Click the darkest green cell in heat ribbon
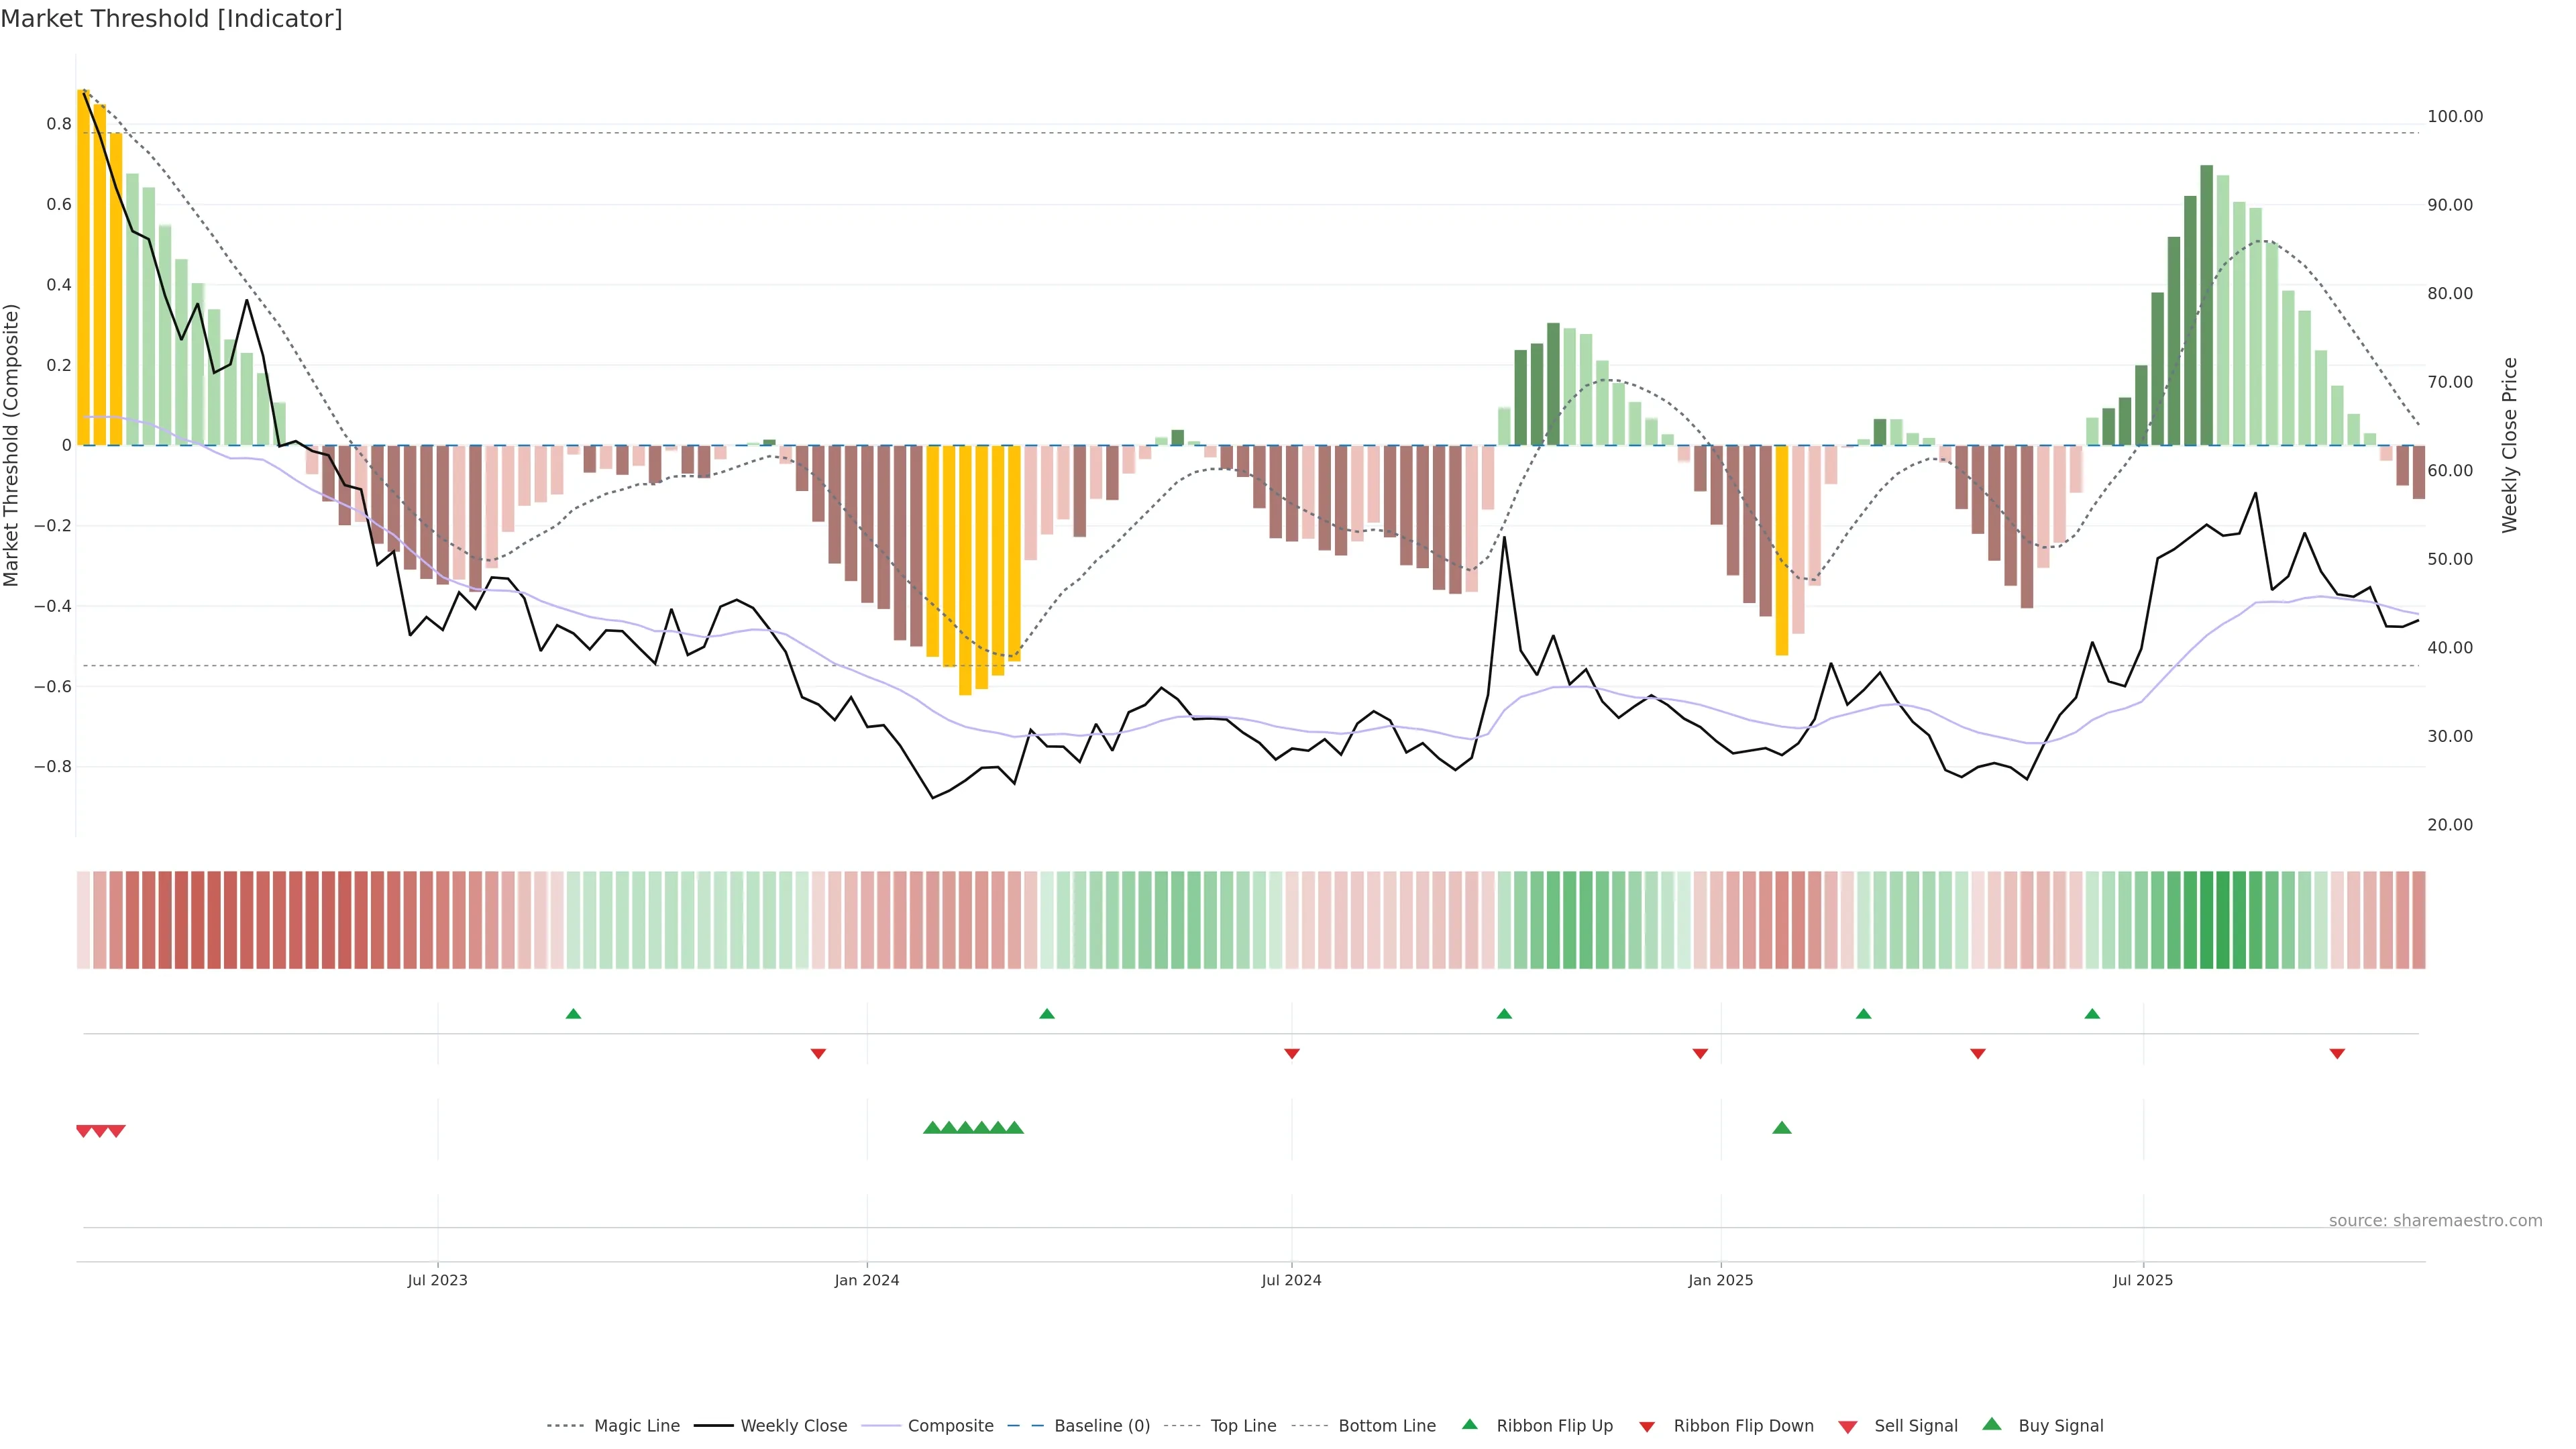2576x1449 pixels. (2223, 919)
